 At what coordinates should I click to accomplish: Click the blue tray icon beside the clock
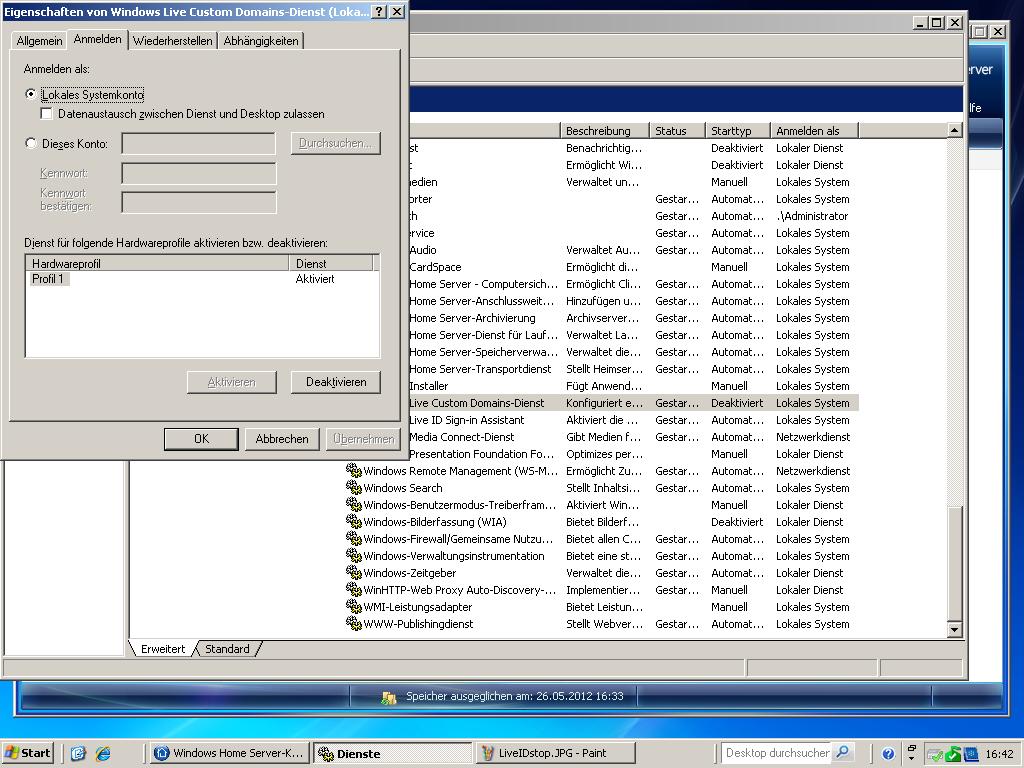[x=970, y=754]
